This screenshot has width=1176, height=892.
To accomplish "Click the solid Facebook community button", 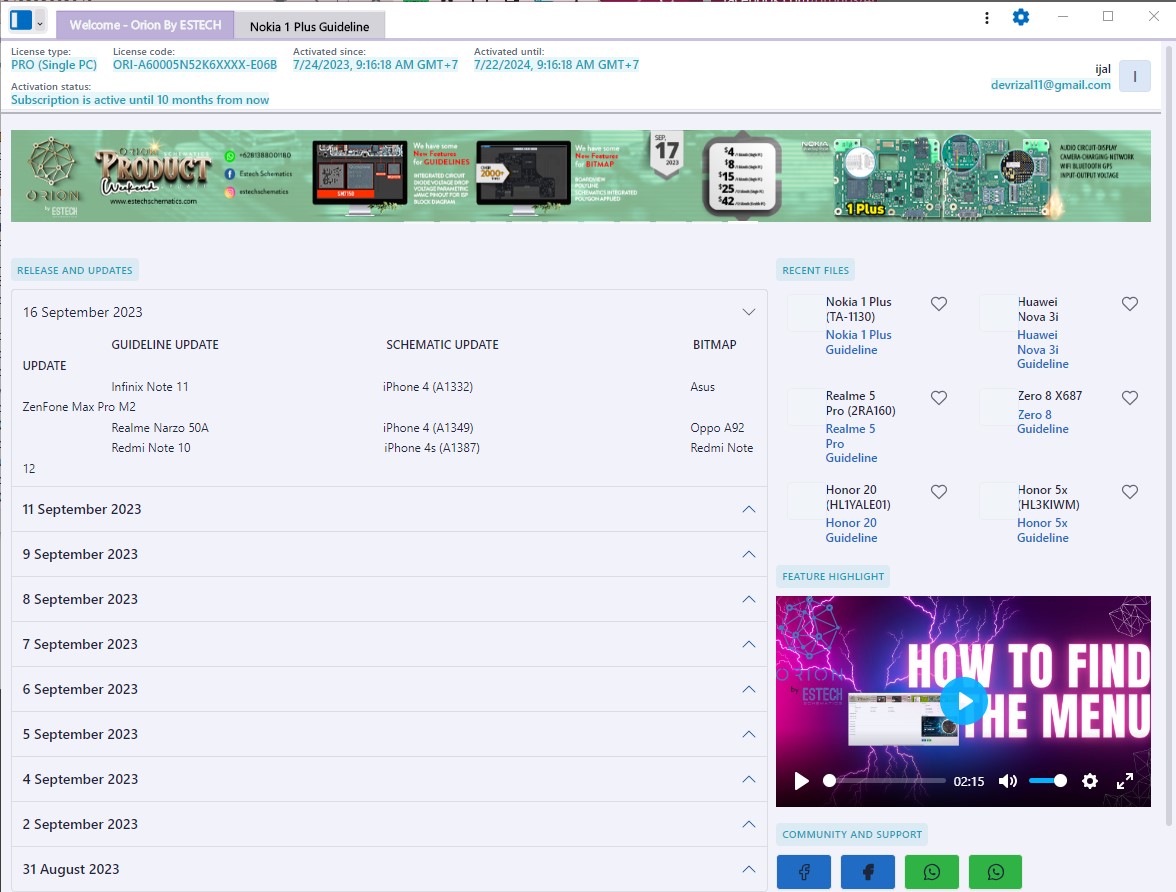I will click(867, 872).
